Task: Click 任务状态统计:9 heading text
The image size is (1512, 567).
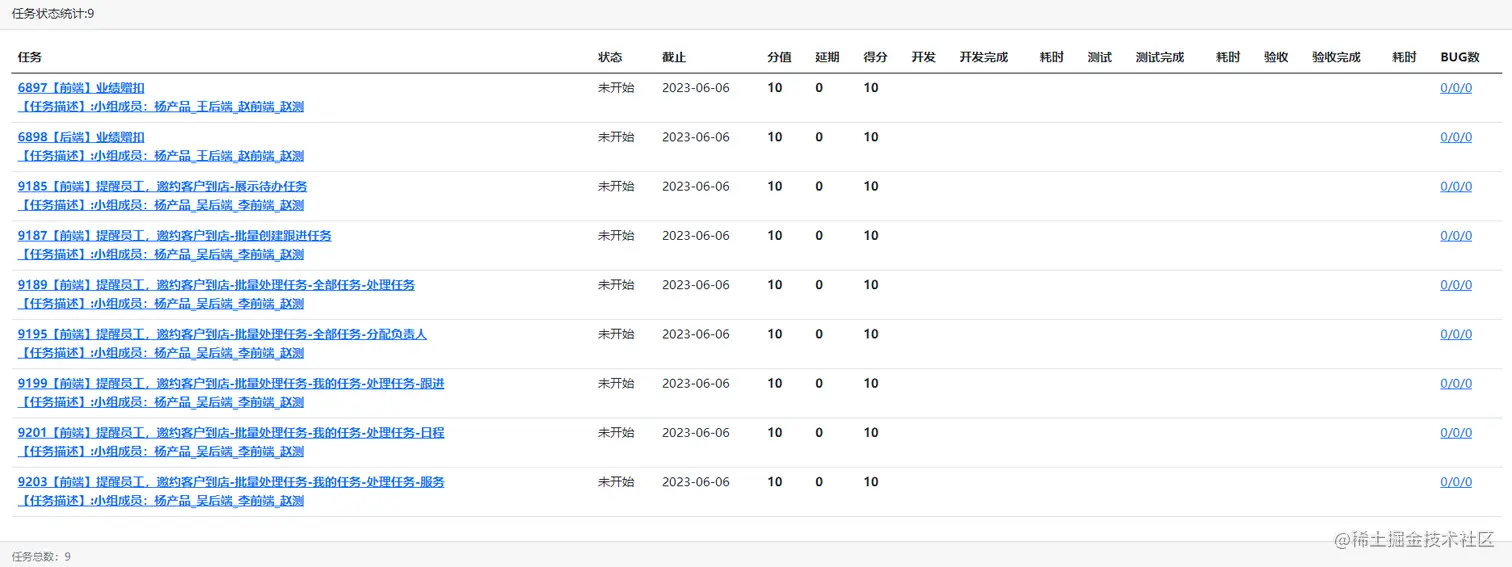Action: 53,14
